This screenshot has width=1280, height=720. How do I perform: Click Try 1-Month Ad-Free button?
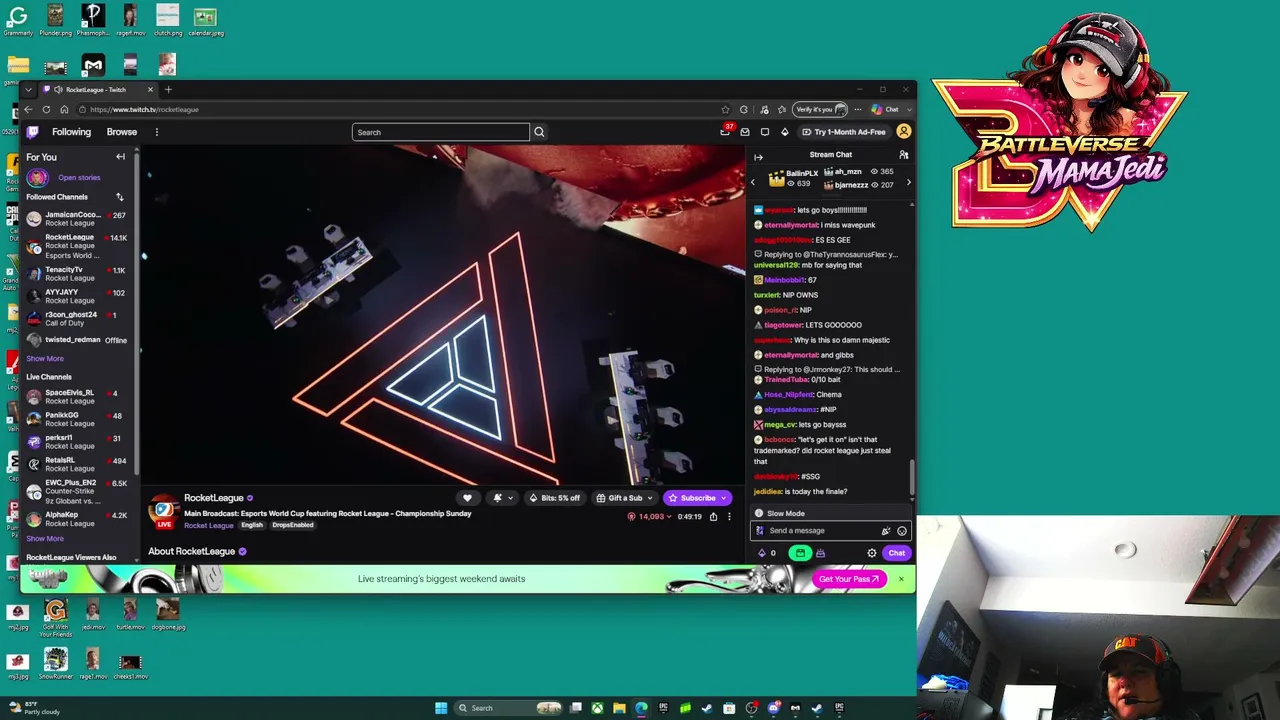point(843,132)
